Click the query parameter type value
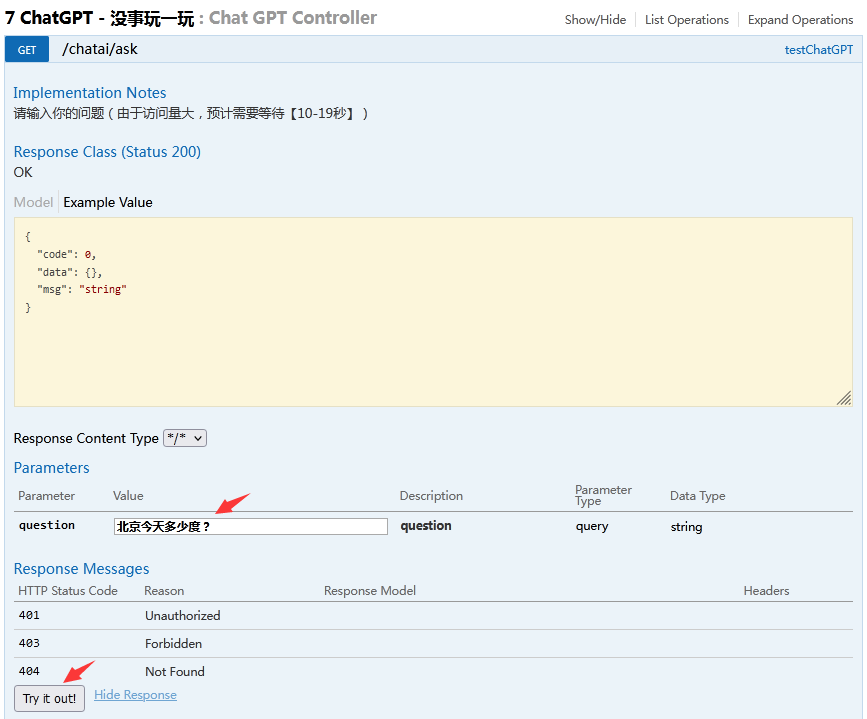867x719 pixels. (592, 527)
